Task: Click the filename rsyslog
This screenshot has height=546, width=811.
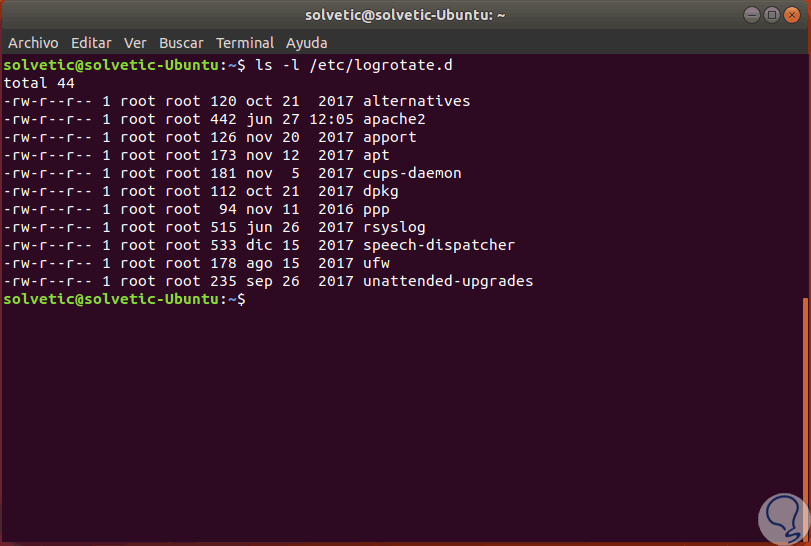Action: click(x=394, y=228)
